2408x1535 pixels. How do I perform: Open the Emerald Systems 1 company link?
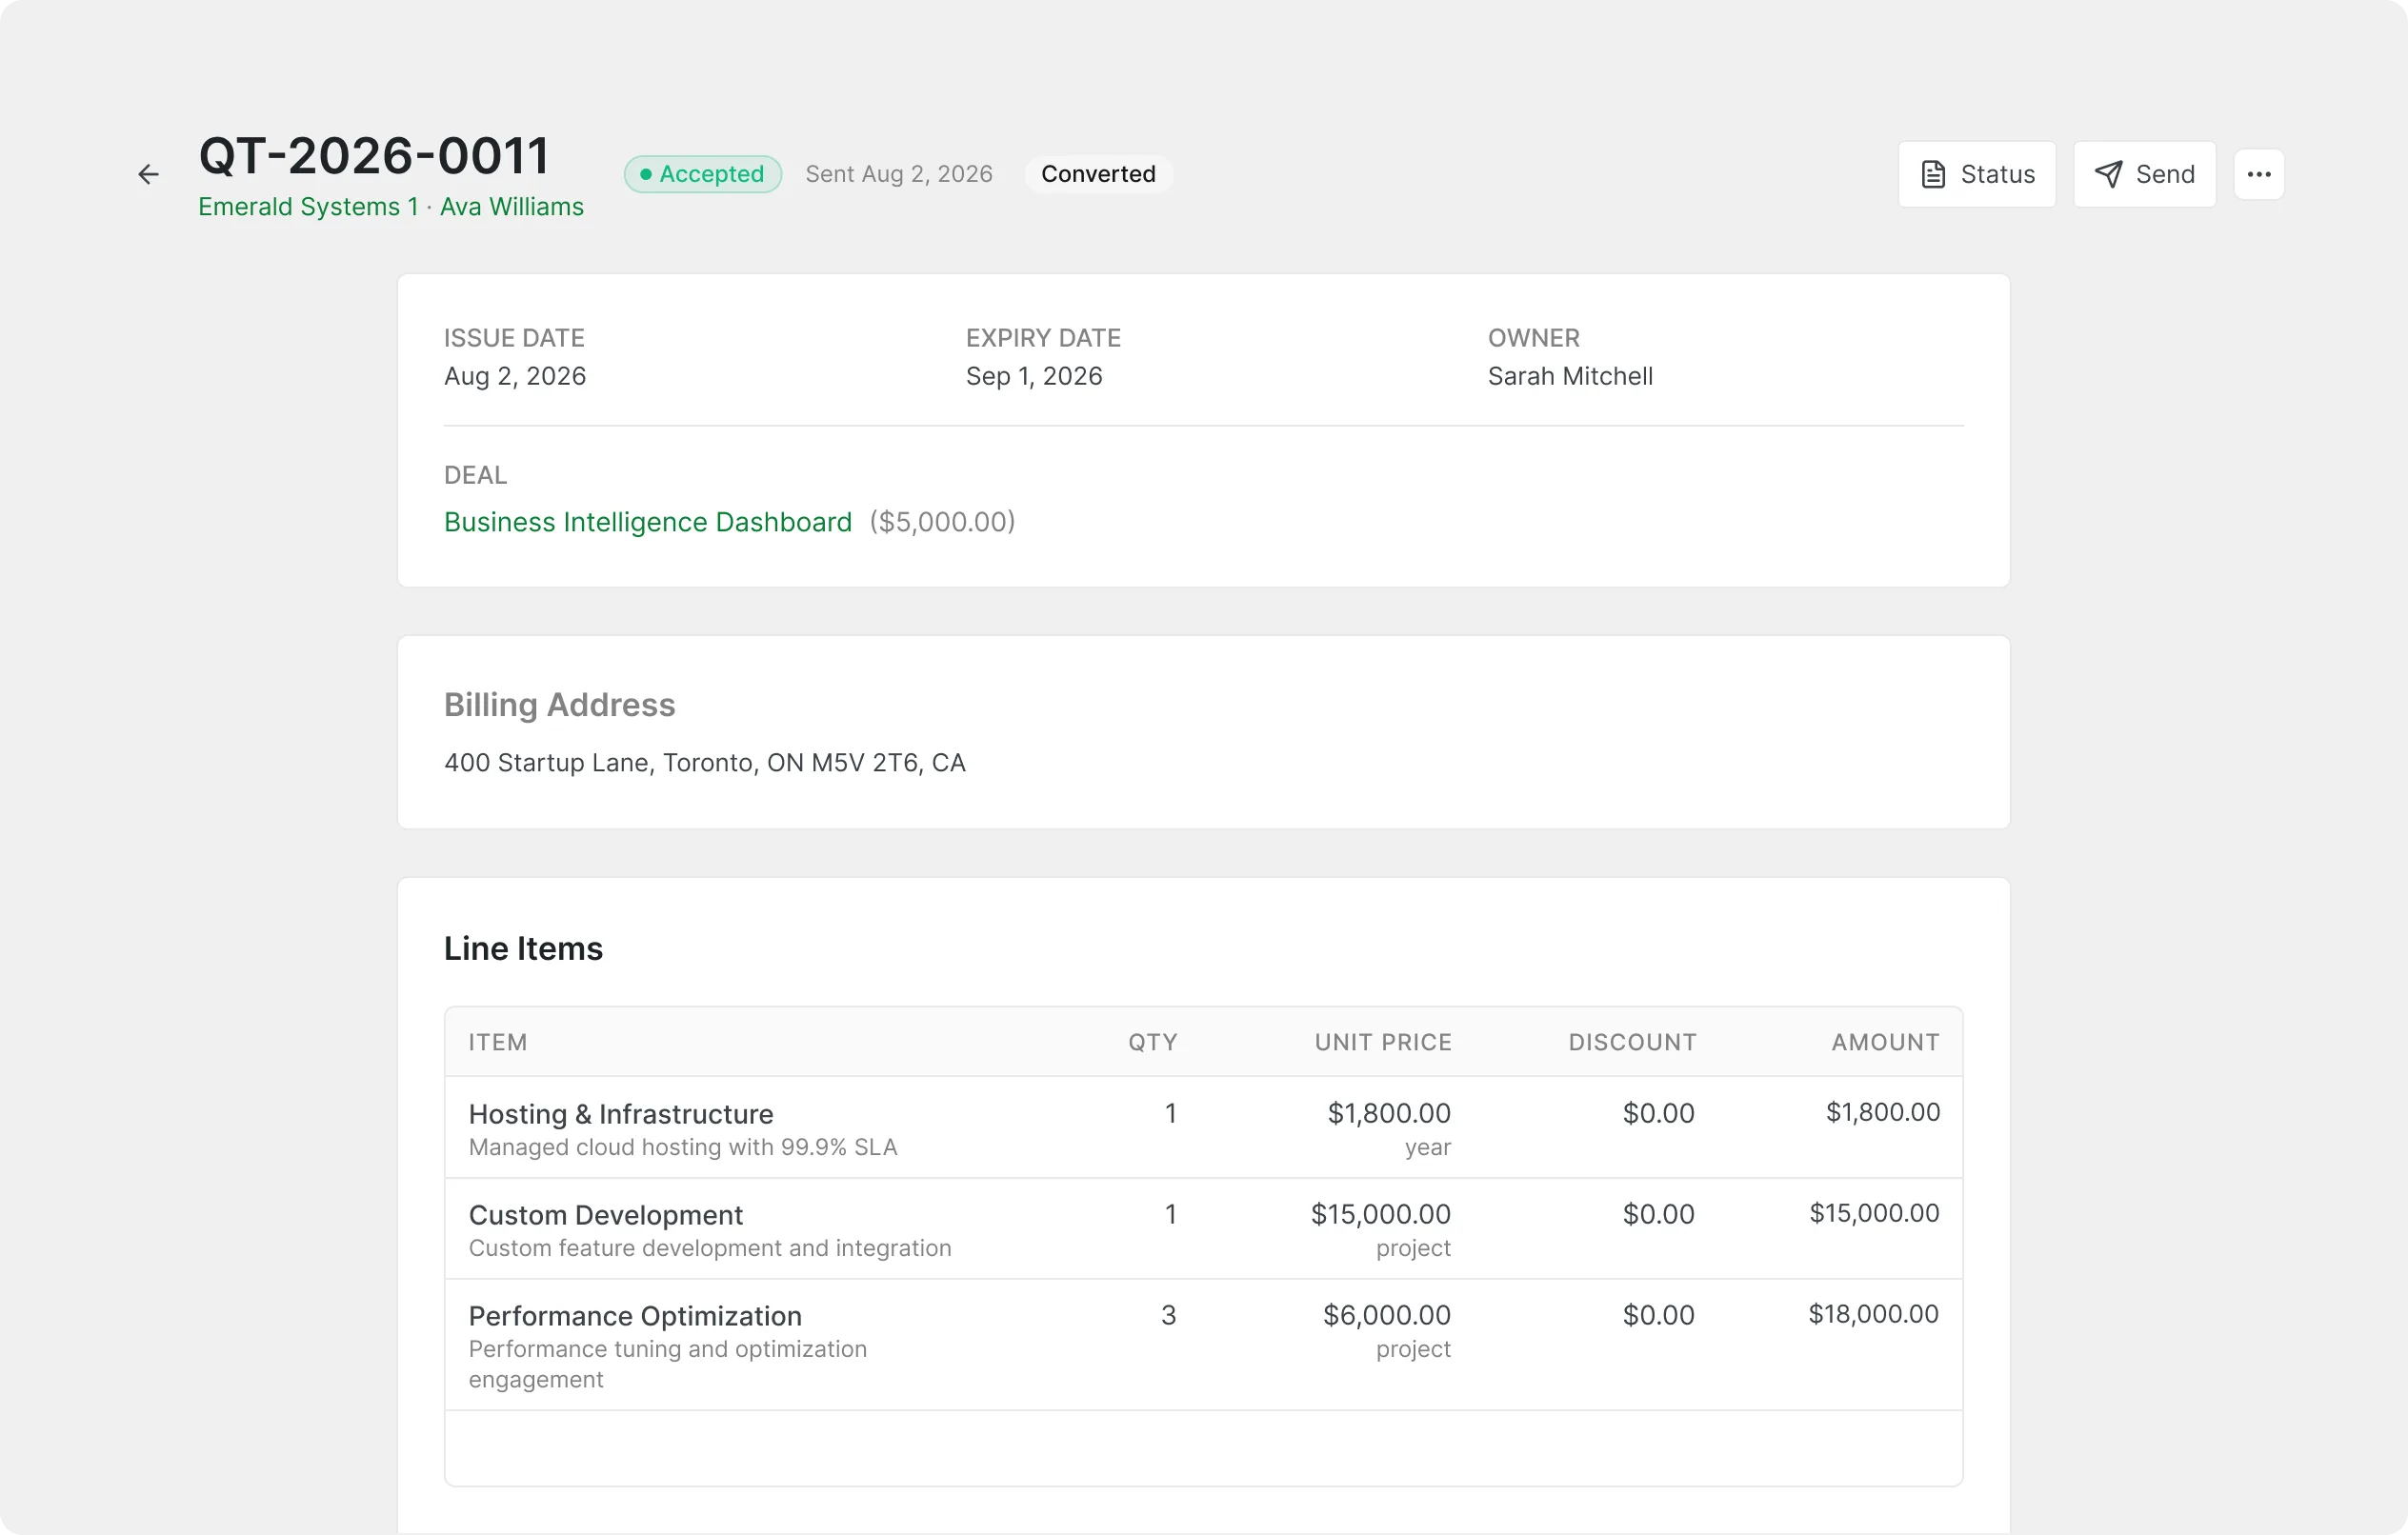(x=308, y=206)
